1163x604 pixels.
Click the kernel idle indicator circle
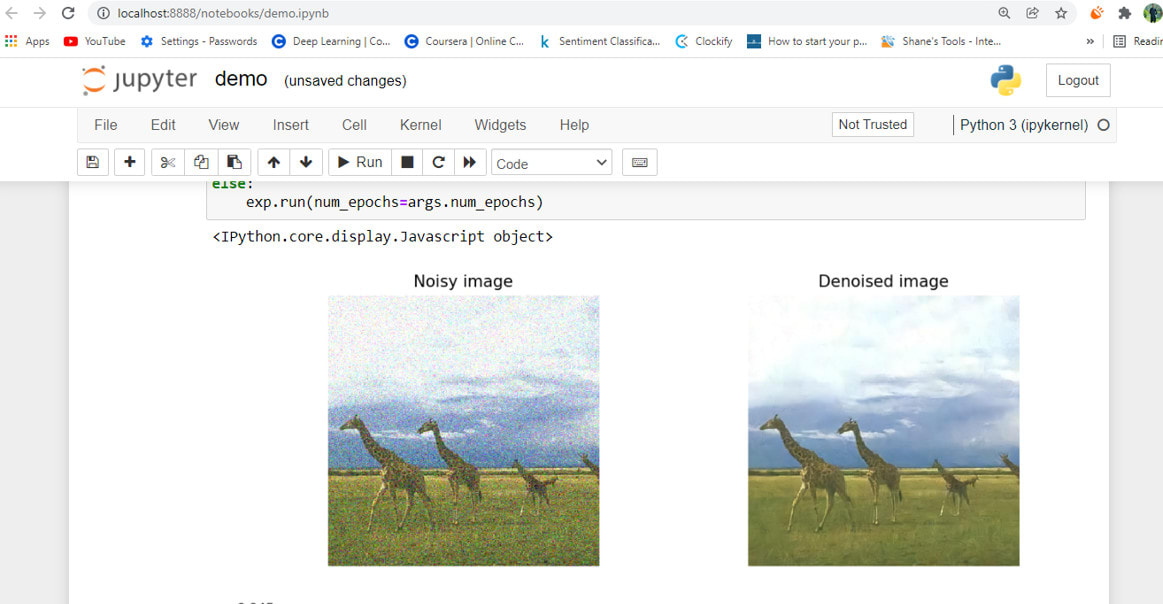(1104, 125)
